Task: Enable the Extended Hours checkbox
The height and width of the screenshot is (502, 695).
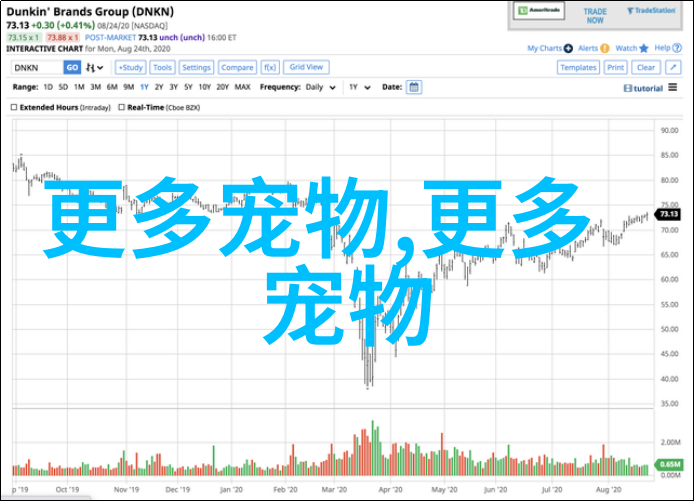Action: (14, 107)
